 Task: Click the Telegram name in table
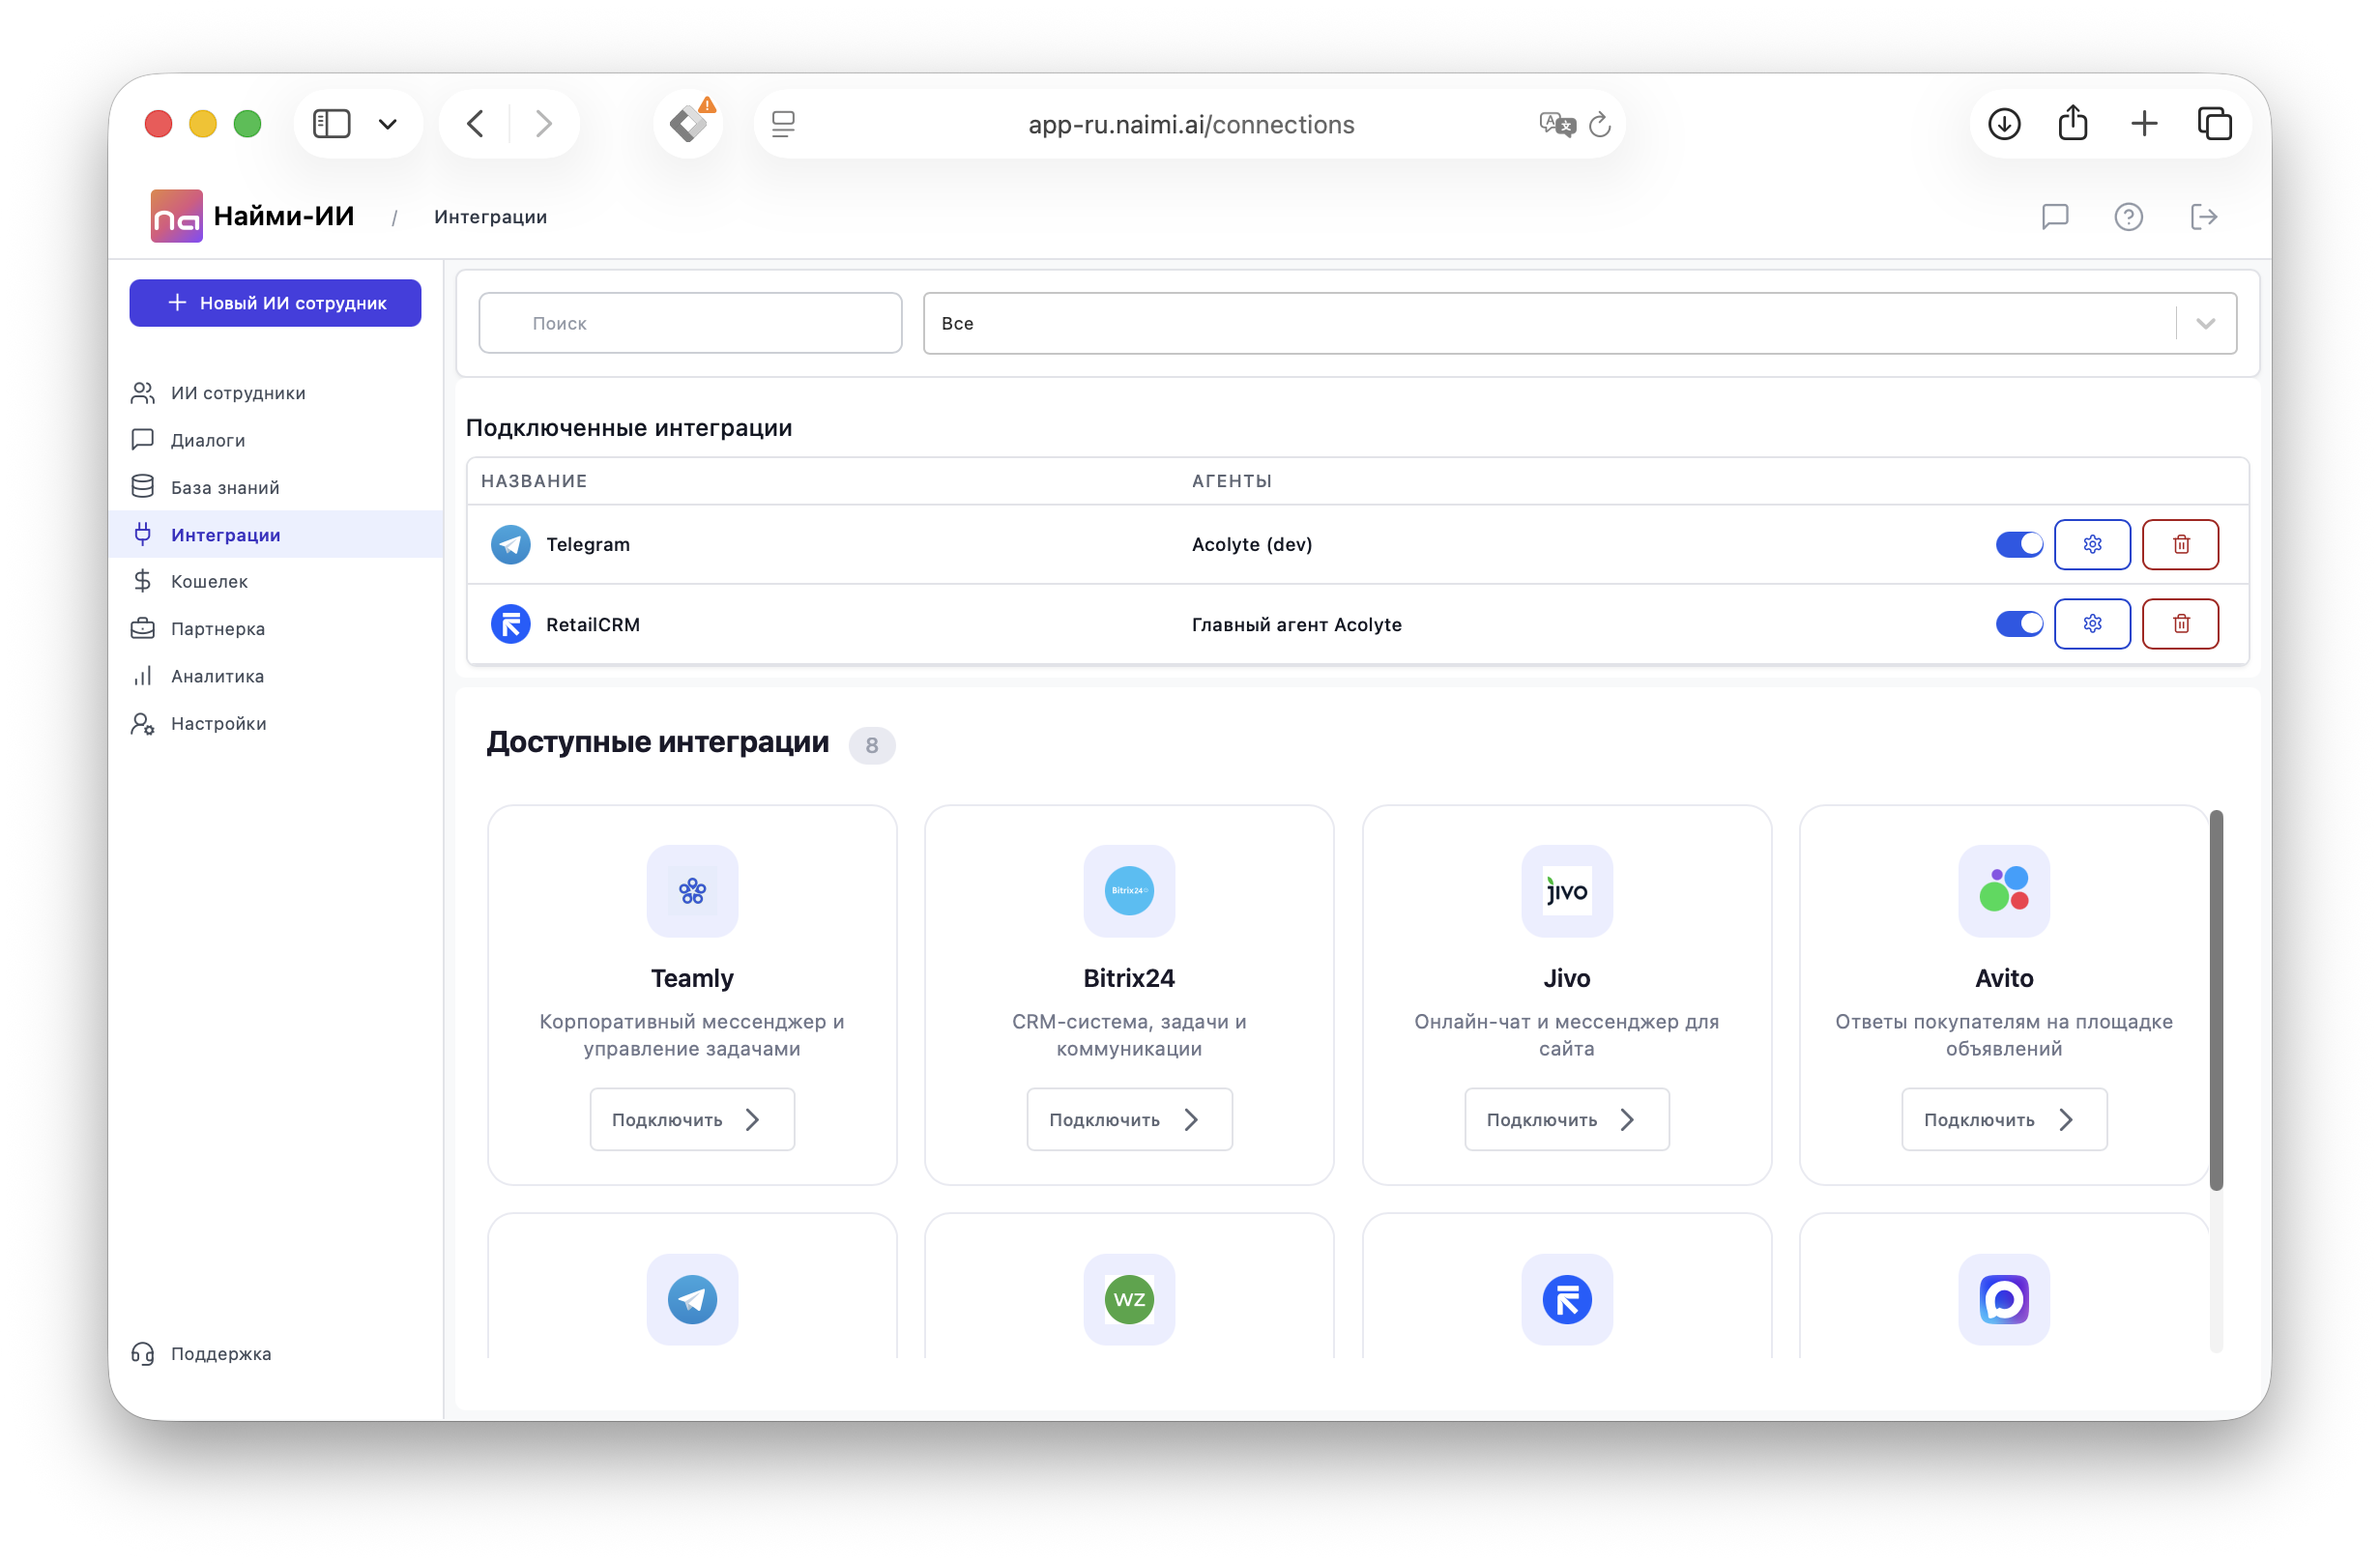tap(588, 544)
